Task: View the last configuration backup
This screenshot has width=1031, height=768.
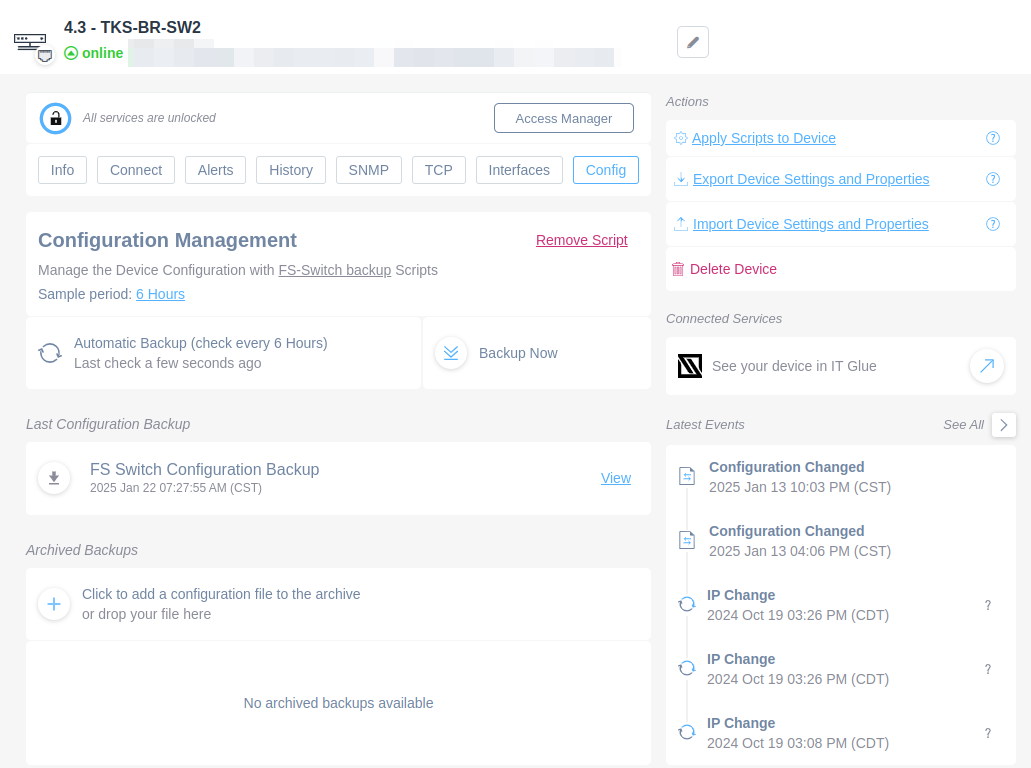Action: 615,478
